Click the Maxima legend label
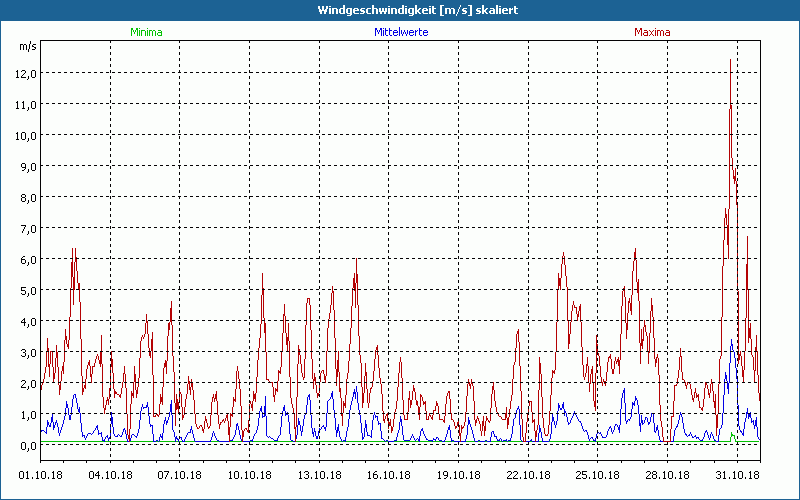This screenshot has height=500, width=800. pyautogui.click(x=653, y=32)
